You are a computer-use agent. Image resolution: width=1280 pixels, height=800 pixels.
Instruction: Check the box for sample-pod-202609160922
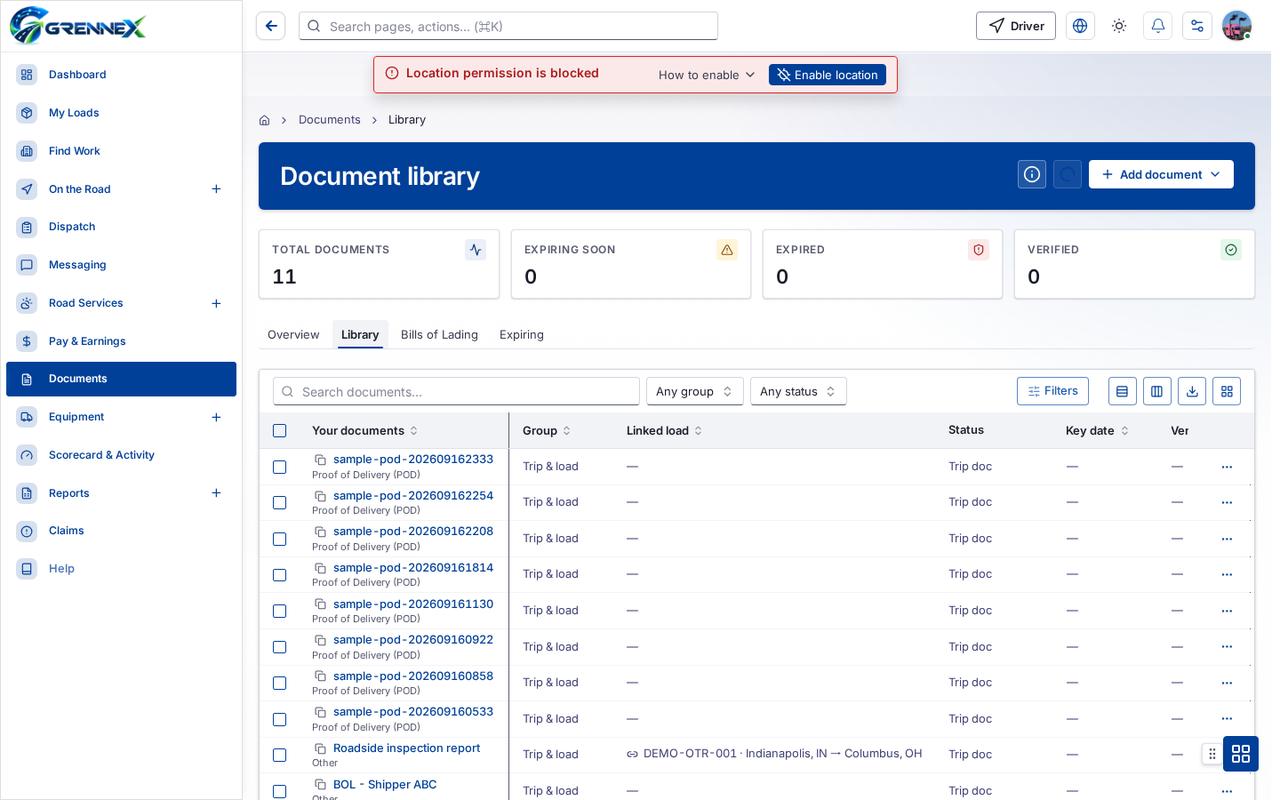coord(280,647)
